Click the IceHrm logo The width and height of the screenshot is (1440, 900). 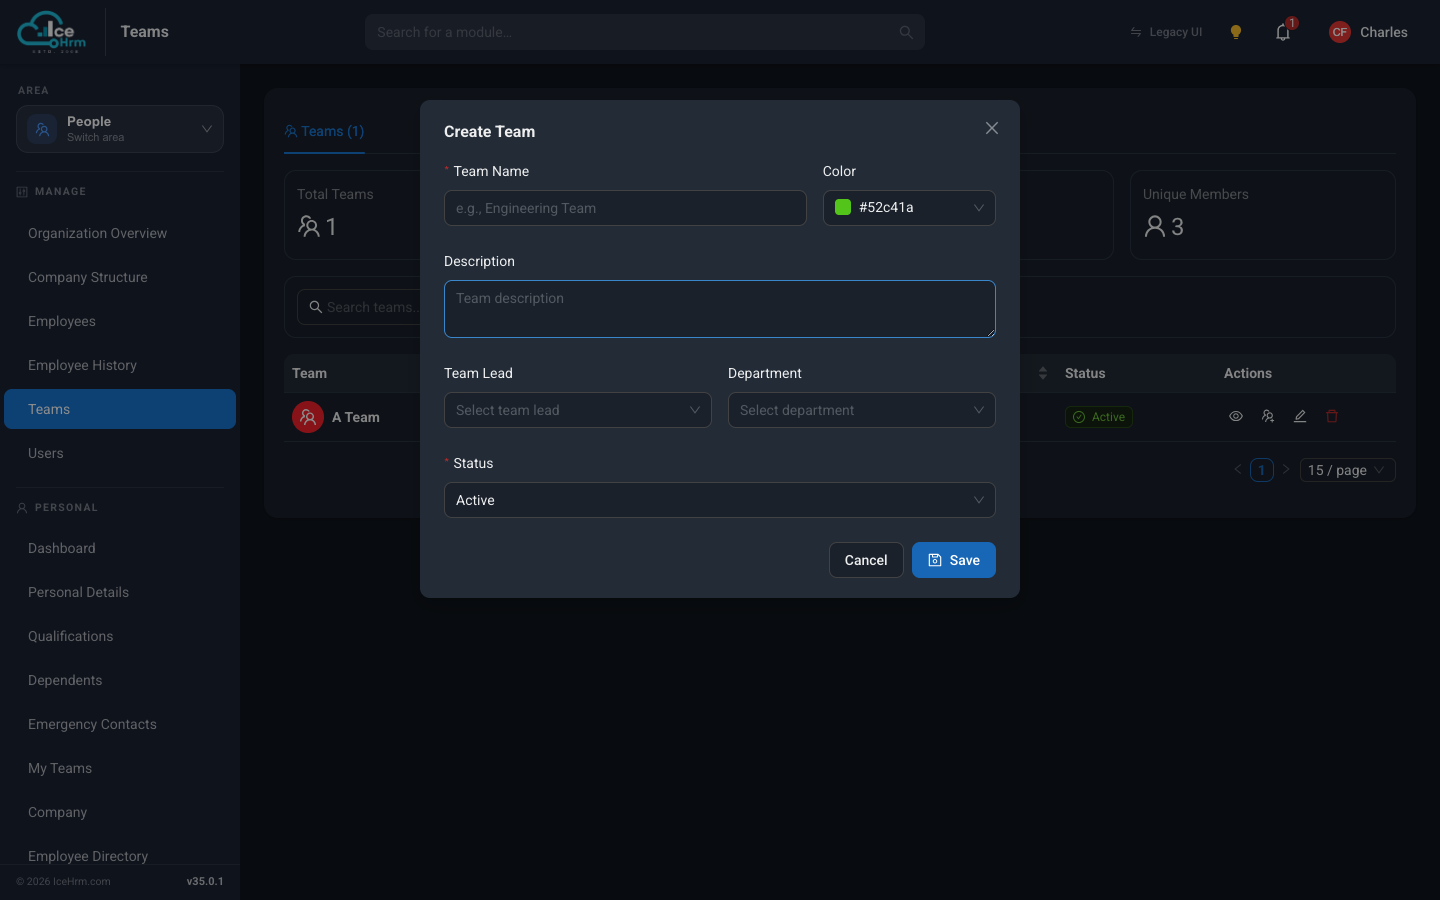click(52, 32)
